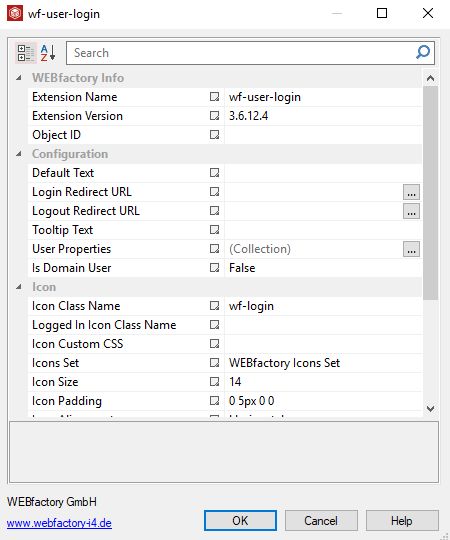
Task: Click the marker square next to User Properties
Action: tap(214, 249)
